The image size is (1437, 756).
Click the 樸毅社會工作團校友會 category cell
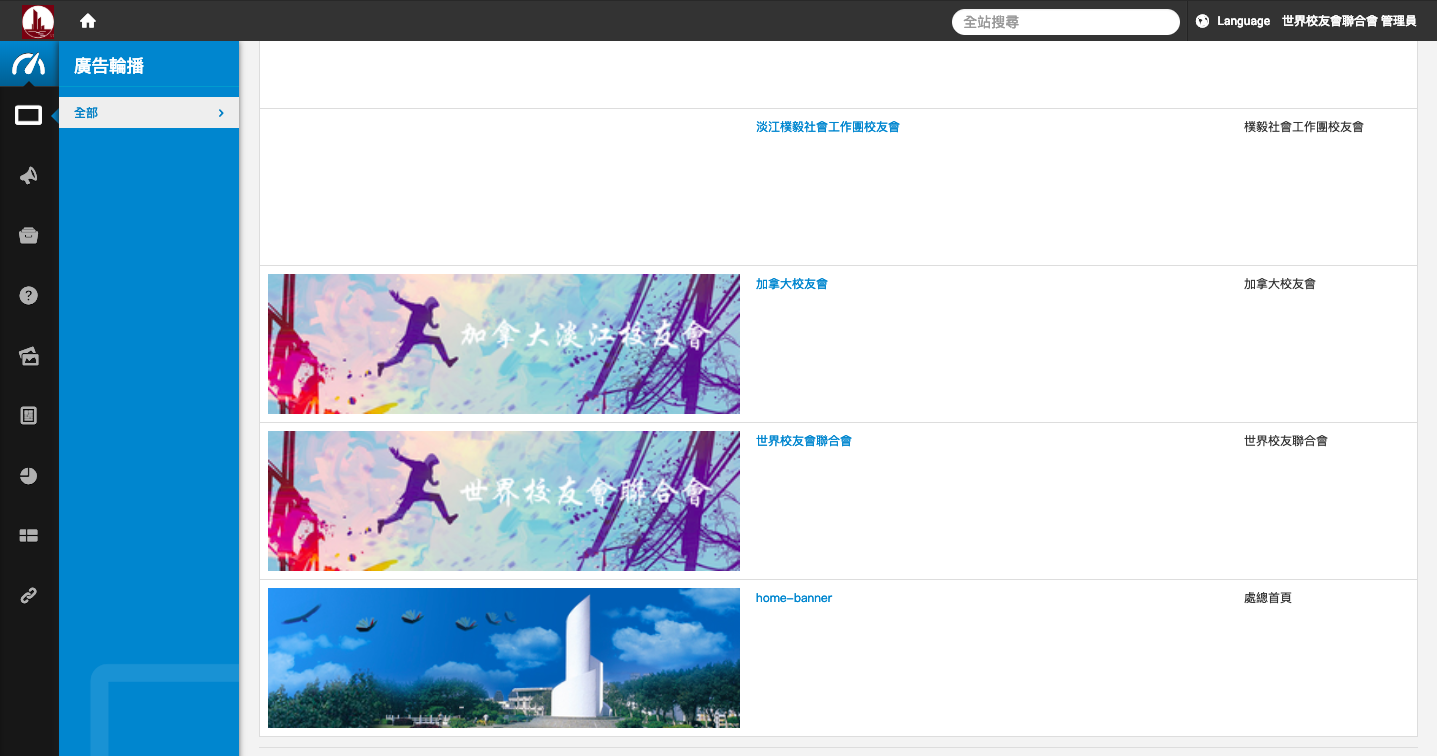pyautogui.click(x=1304, y=127)
